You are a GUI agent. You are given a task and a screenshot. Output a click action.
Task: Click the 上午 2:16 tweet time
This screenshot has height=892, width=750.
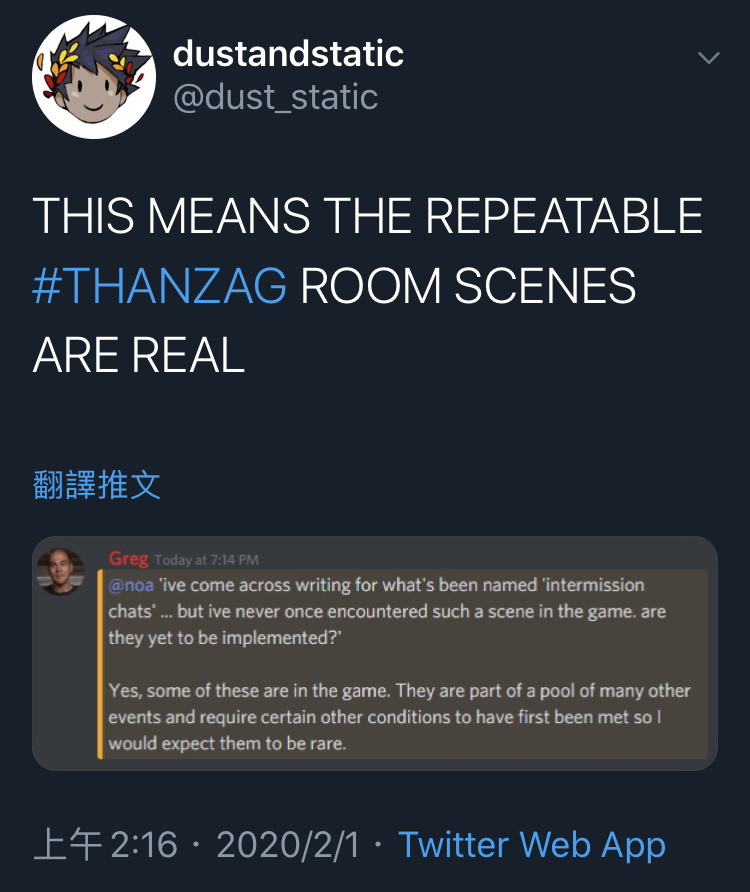pos(105,844)
